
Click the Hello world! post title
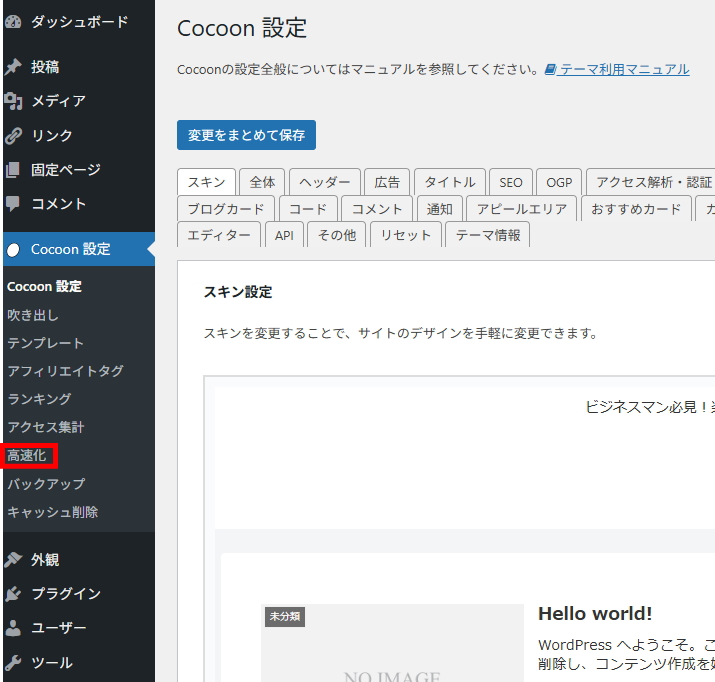(x=595, y=614)
